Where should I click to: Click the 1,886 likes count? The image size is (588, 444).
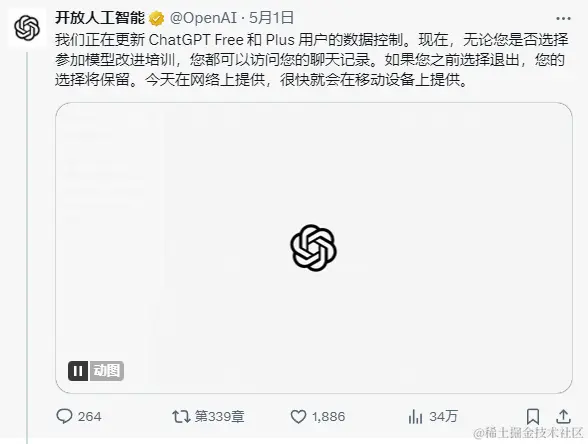(328, 417)
